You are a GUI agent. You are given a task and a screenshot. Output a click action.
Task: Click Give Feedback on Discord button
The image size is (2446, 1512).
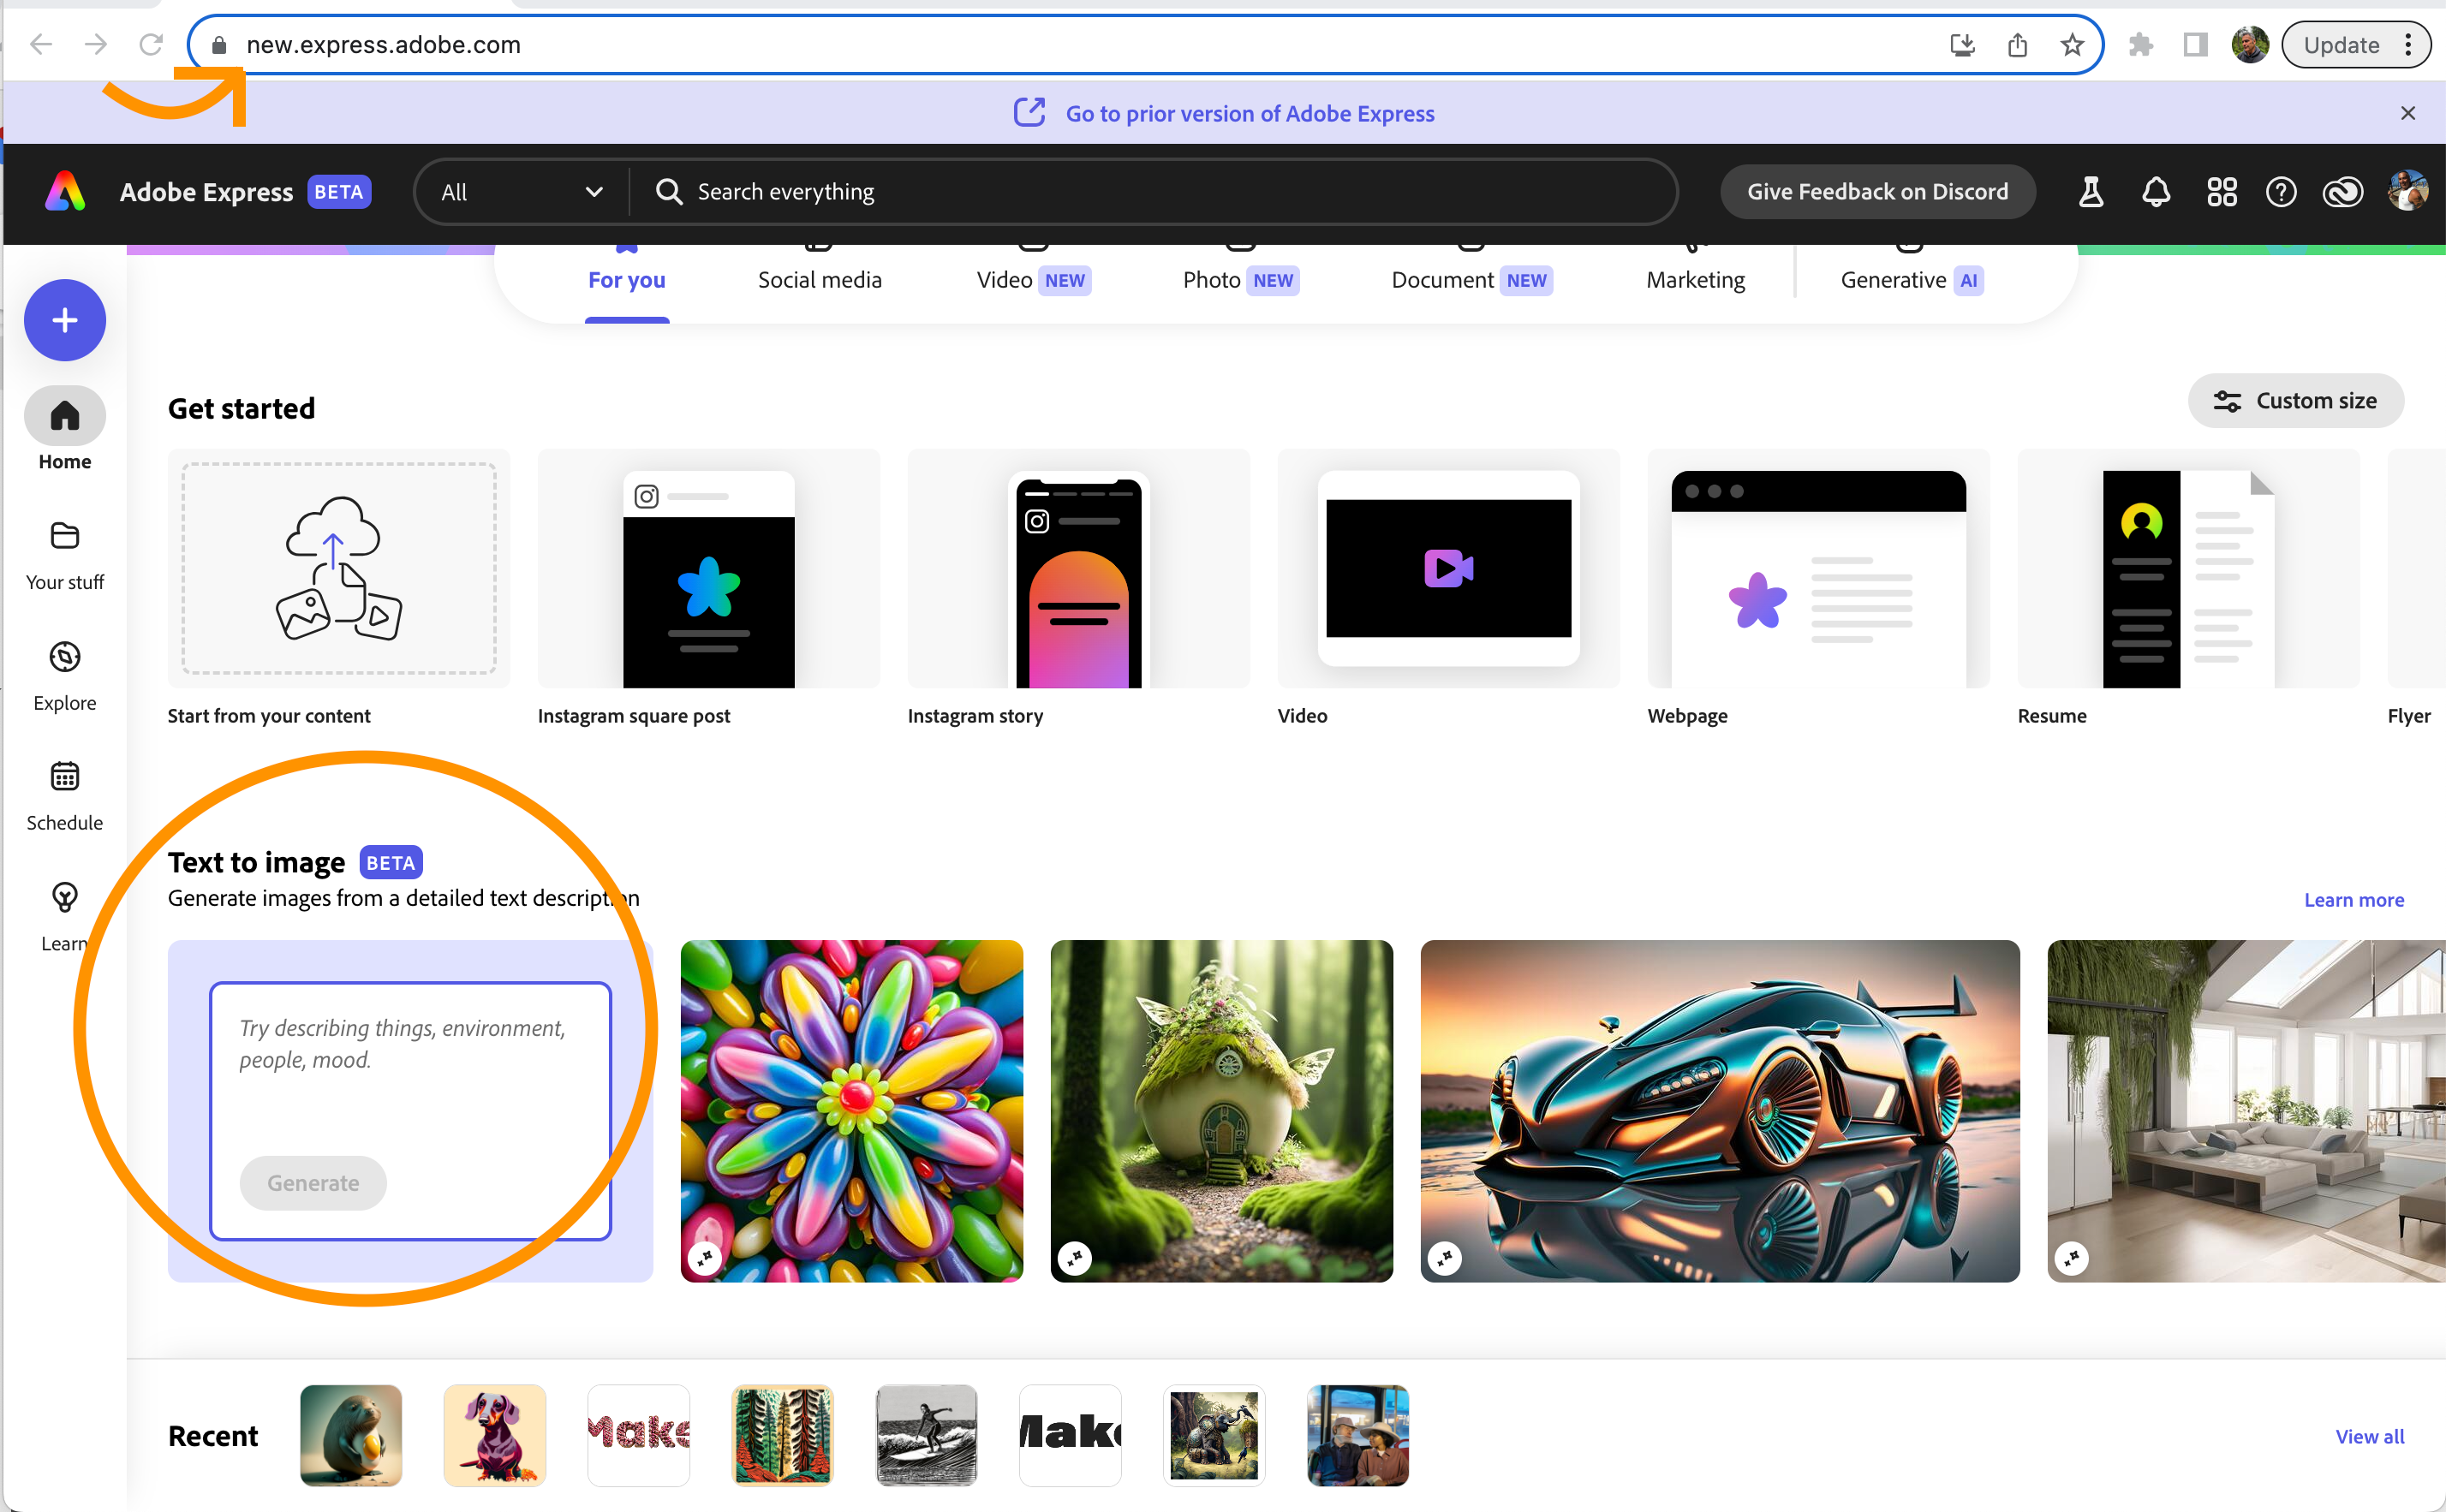[x=1877, y=192]
